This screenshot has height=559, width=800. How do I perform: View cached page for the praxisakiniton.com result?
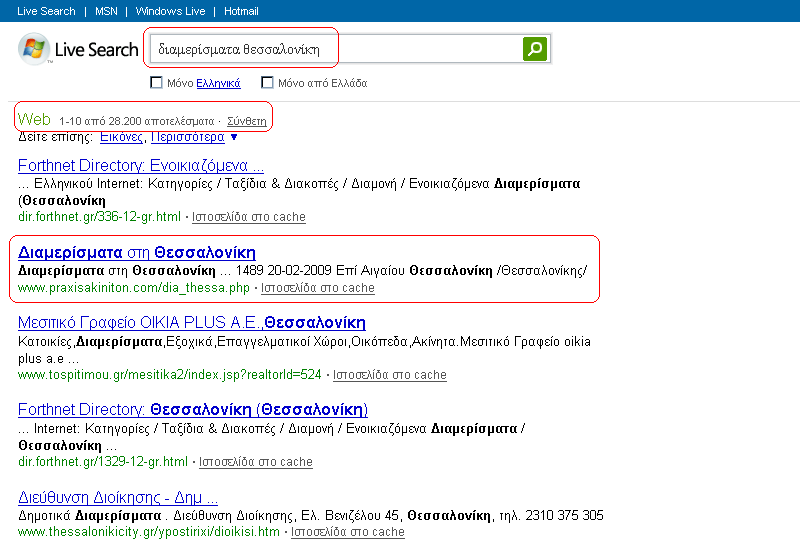point(318,288)
